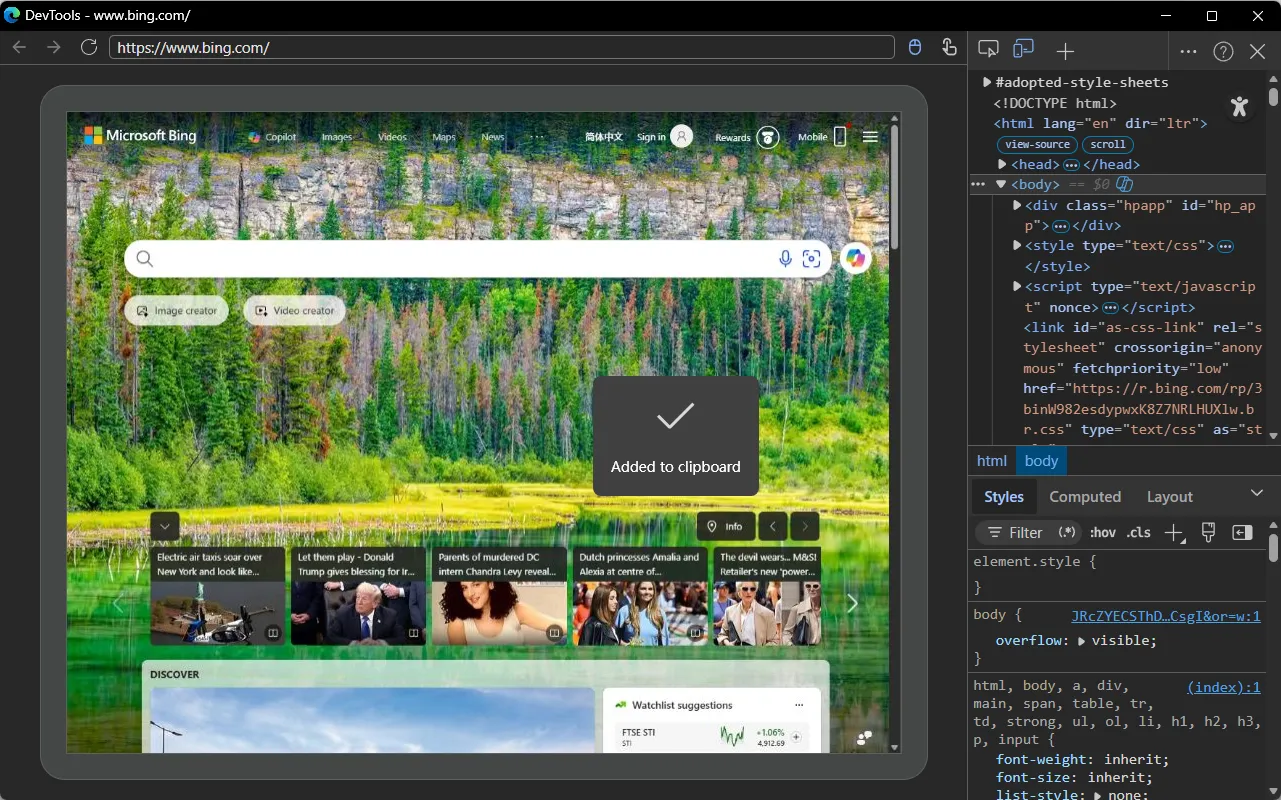Screen dimensions: 1281x800
Task: Open the Dutch princesses news card
Action: [x=640, y=596]
